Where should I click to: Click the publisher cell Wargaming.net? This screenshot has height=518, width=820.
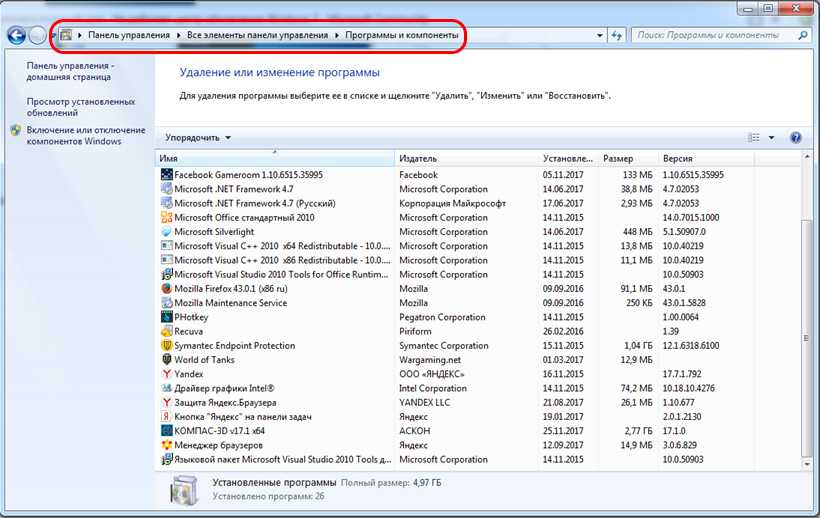(x=430, y=360)
